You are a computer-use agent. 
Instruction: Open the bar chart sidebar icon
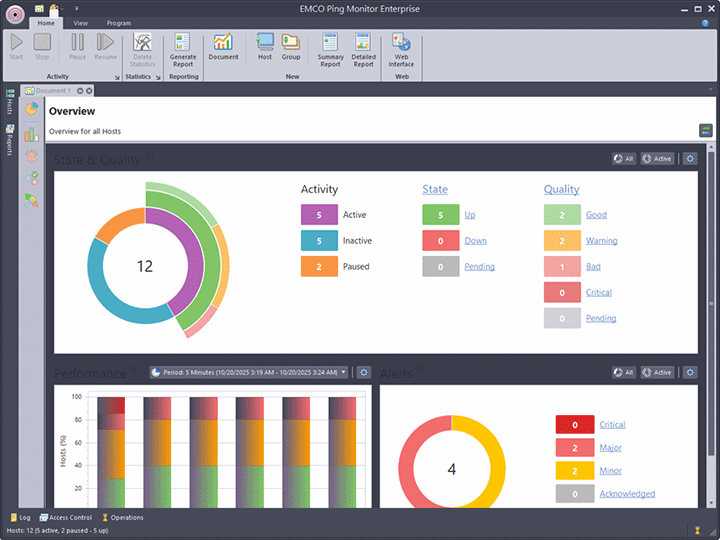31,134
